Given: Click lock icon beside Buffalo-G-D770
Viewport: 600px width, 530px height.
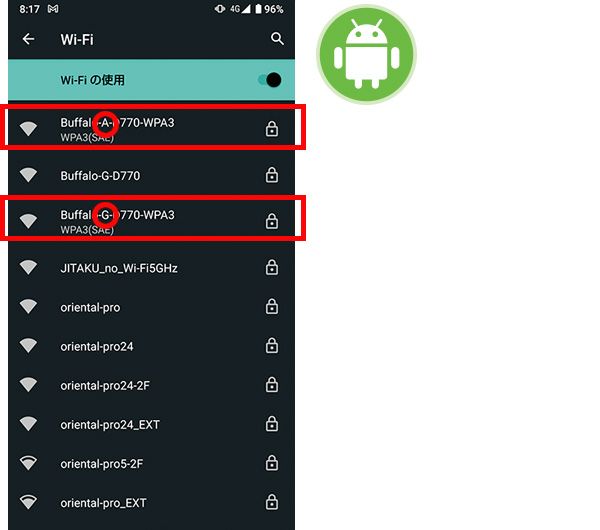Looking at the screenshot, I should pyautogui.click(x=272, y=175).
